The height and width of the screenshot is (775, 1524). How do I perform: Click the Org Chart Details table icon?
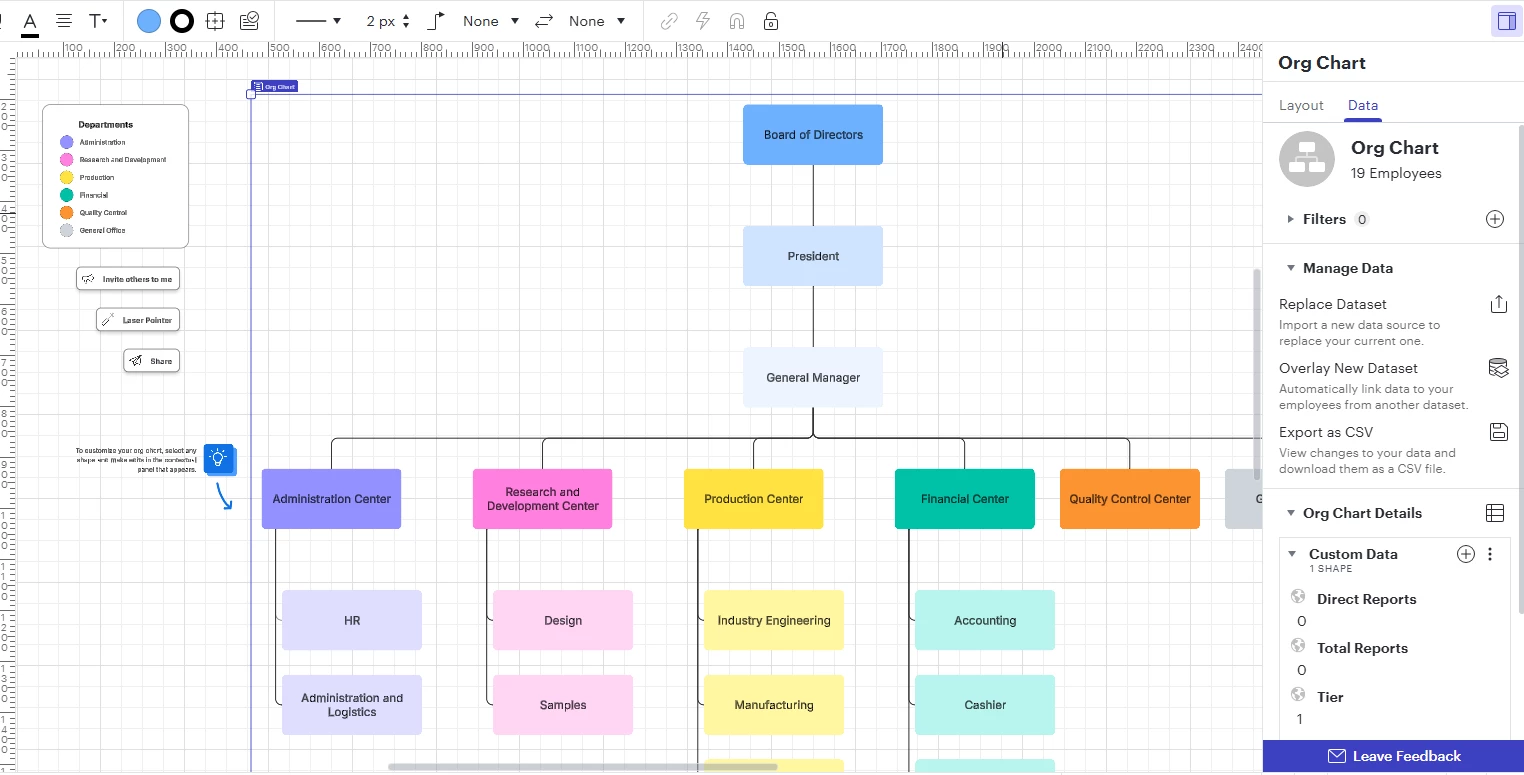pyautogui.click(x=1495, y=513)
